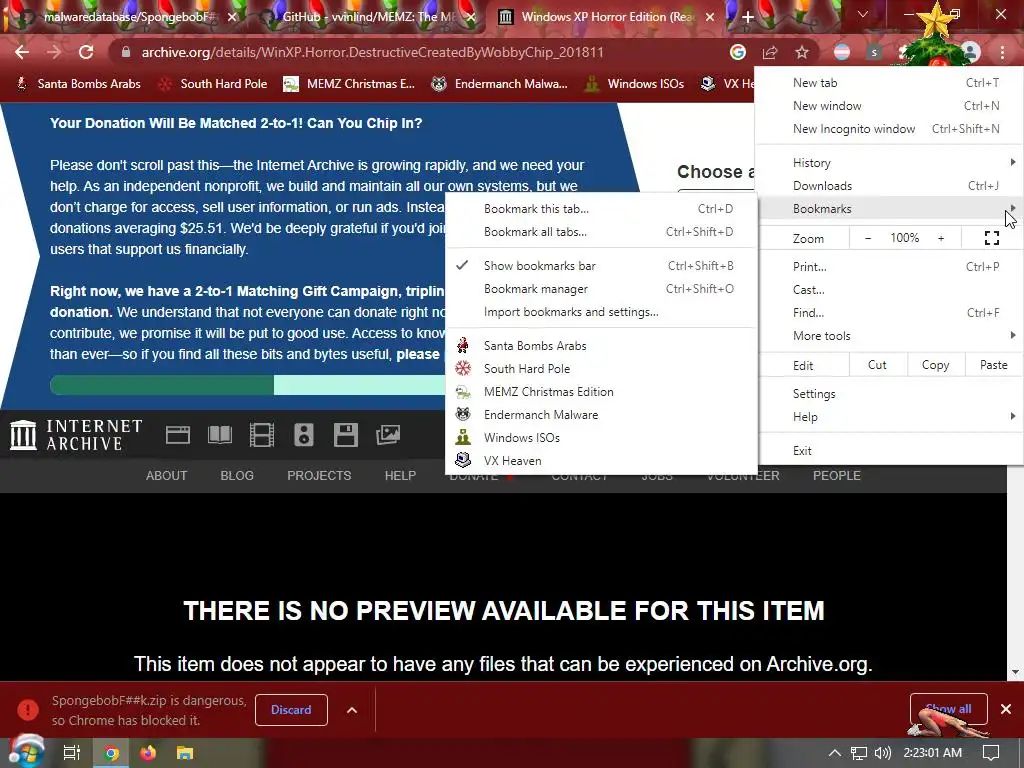Open Endermanch Malware bookmark in submenu
The width and height of the screenshot is (1024, 768).
pyautogui.click(x=601, y=415)
